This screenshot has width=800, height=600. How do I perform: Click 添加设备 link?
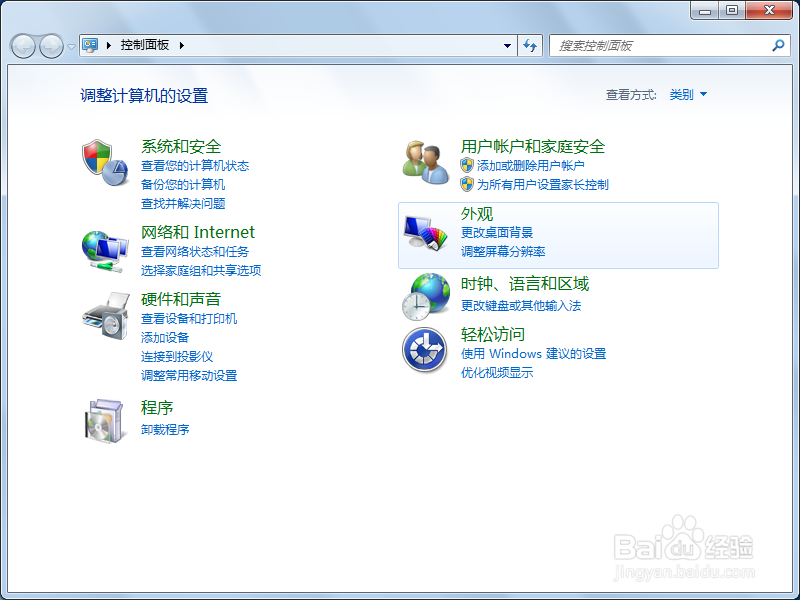165,338
